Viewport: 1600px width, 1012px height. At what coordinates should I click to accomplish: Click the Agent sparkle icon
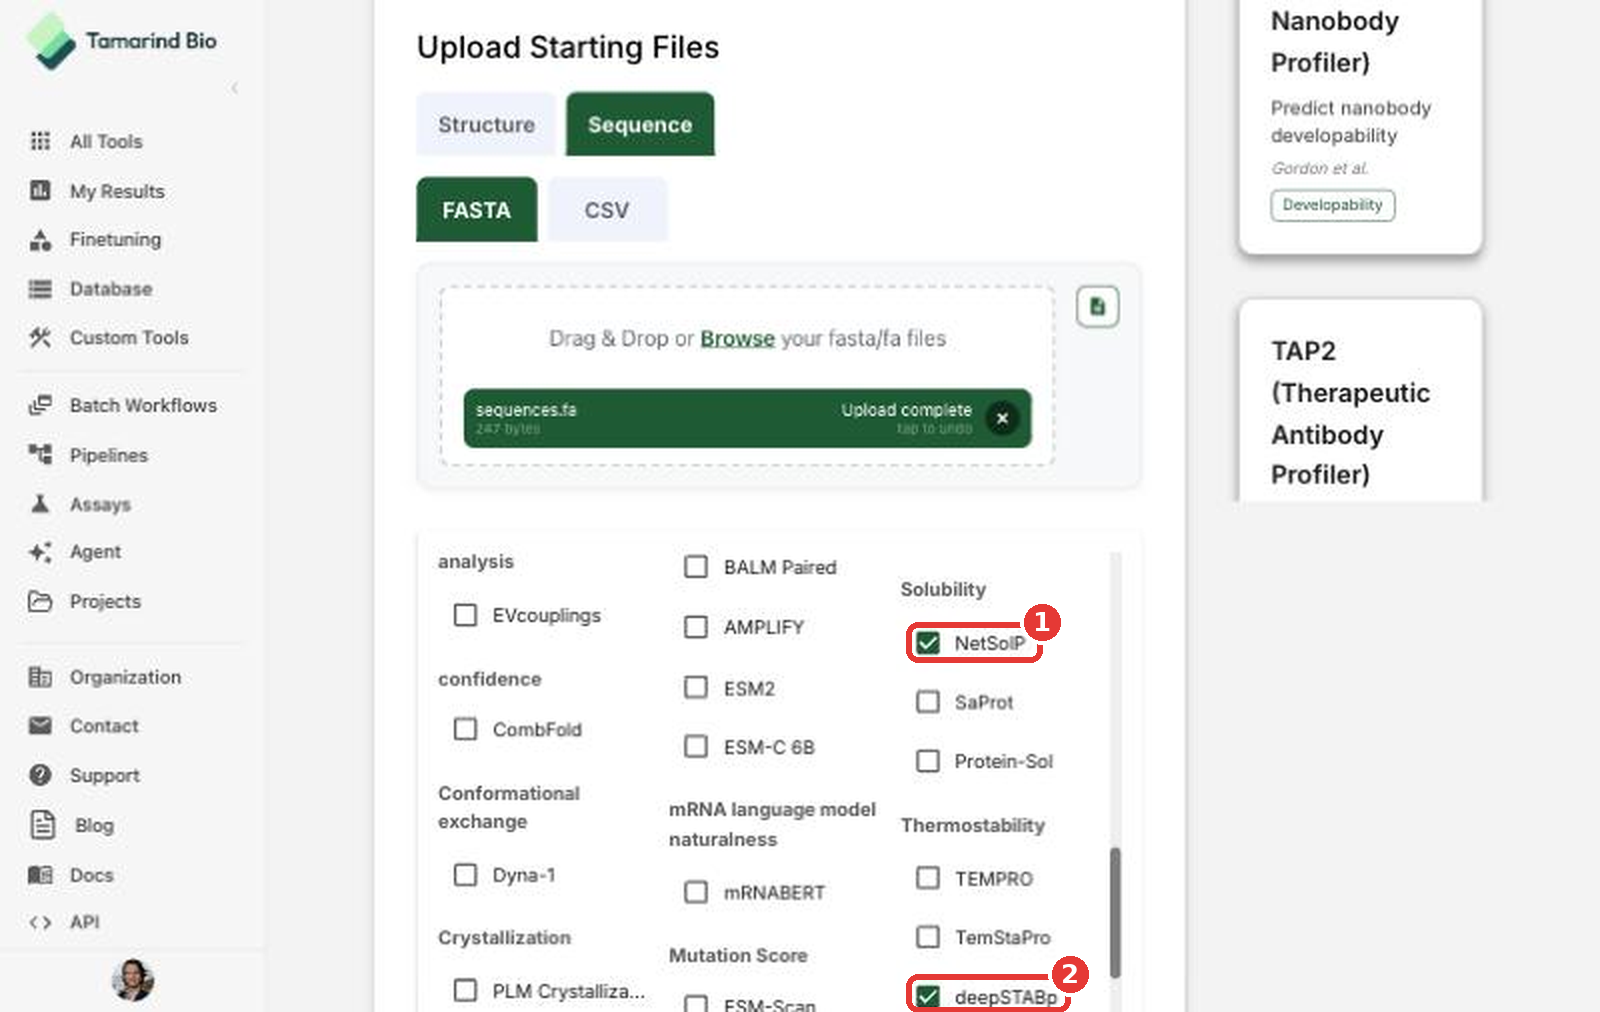pos(40,552)
